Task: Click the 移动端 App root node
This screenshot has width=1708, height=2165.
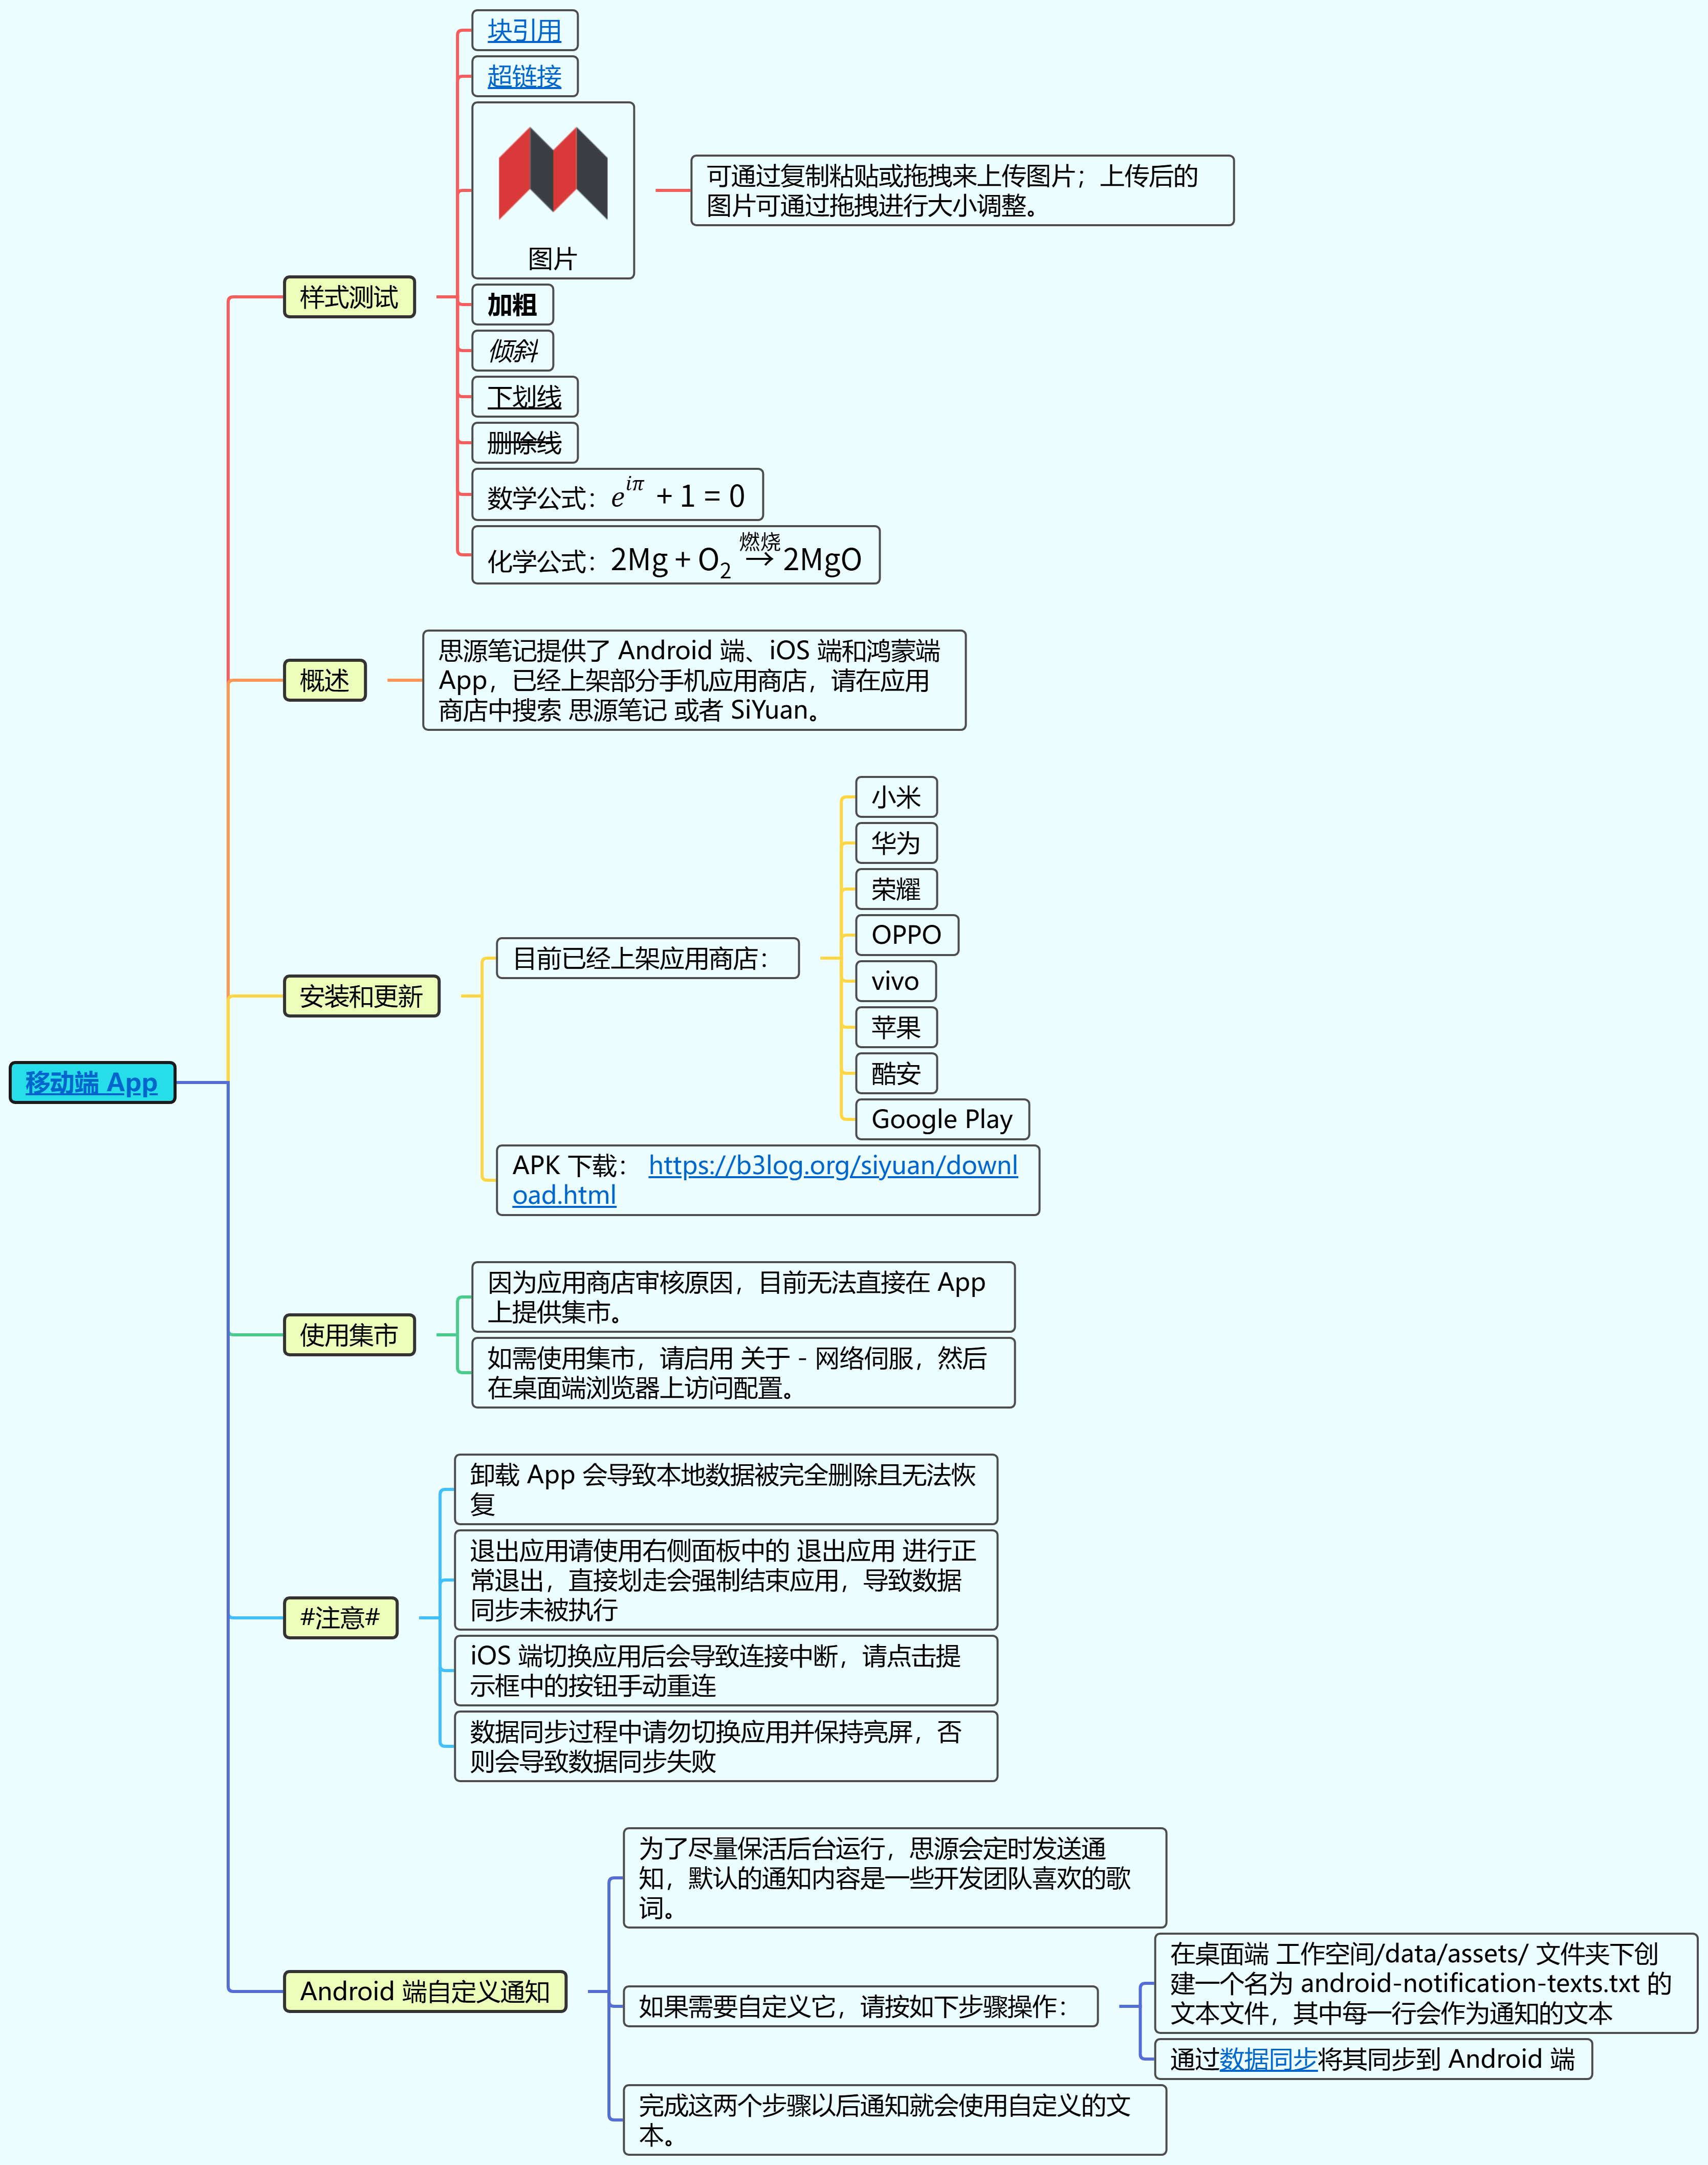Action: 91,1083
